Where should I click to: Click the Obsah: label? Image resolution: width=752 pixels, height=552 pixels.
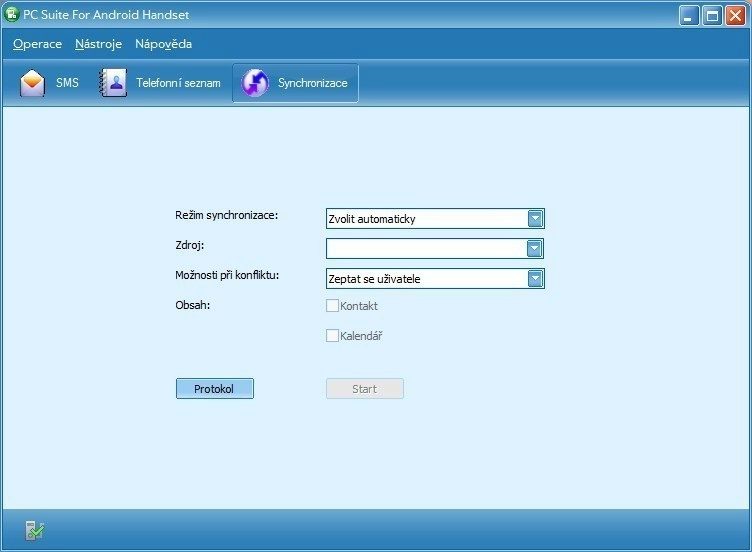[x=193, y=305]
